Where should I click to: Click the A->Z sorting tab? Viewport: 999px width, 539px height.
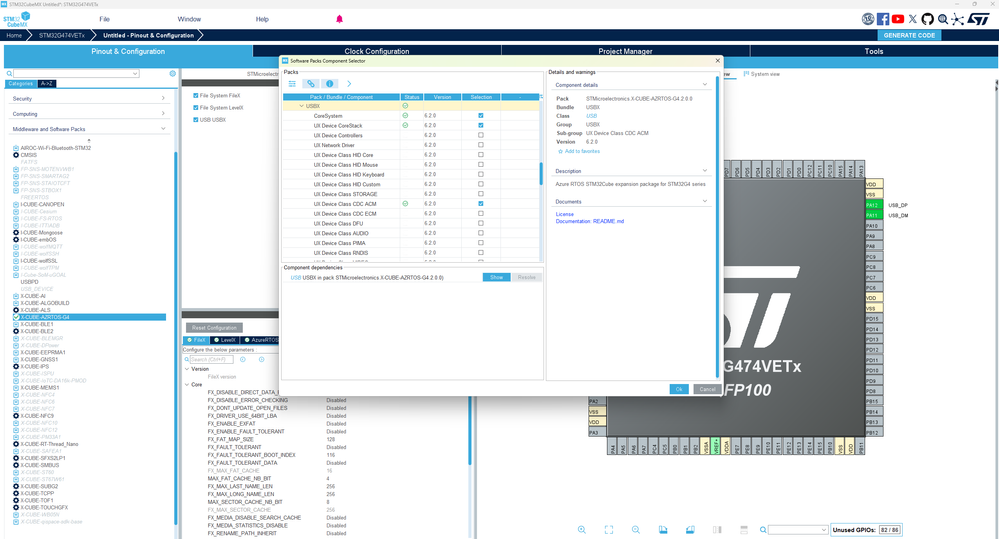(47, 83)
